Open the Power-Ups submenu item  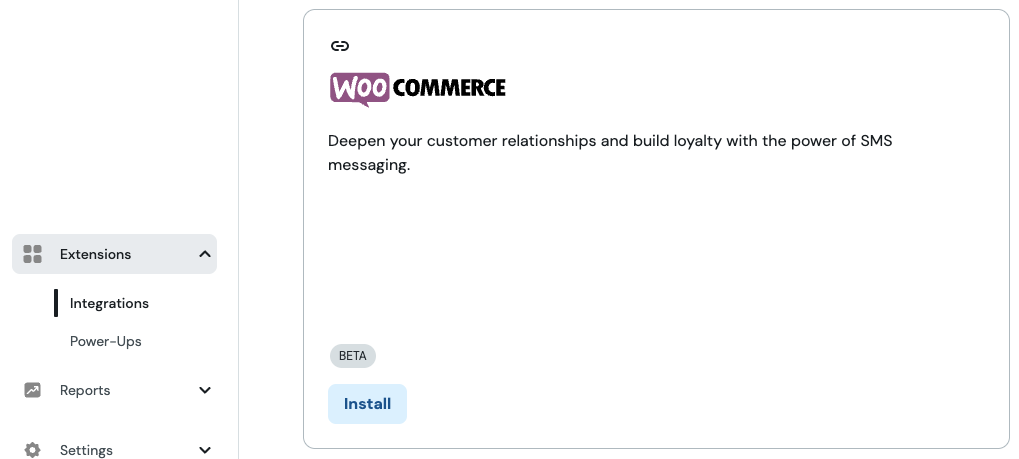(x=106, y=341)
